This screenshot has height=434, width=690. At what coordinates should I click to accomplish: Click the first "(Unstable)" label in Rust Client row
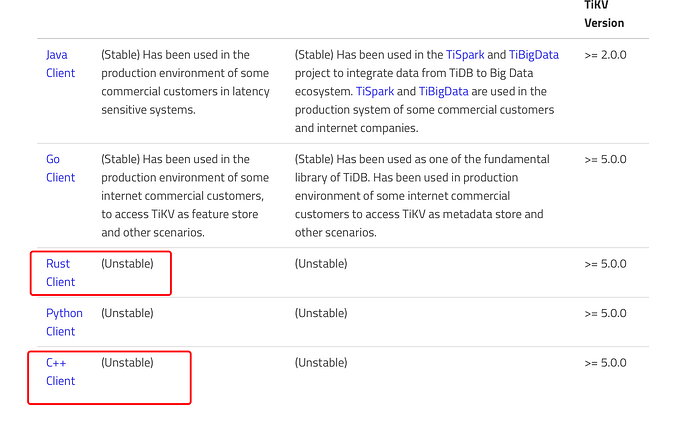[127, 264]
